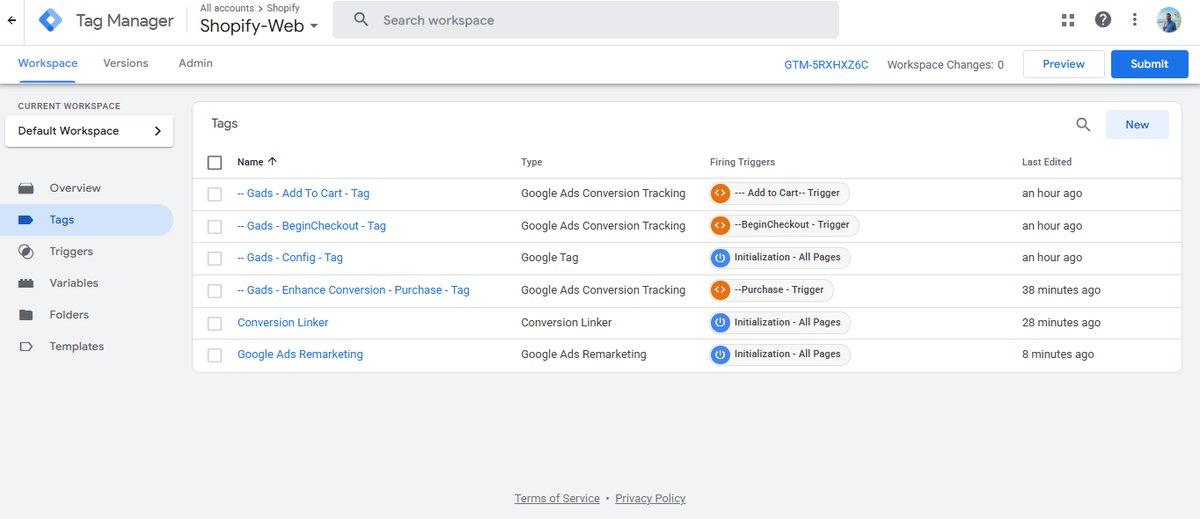1200x519 pixels.
Task: Open the Terms of Service link
Action: coord(557,498)
